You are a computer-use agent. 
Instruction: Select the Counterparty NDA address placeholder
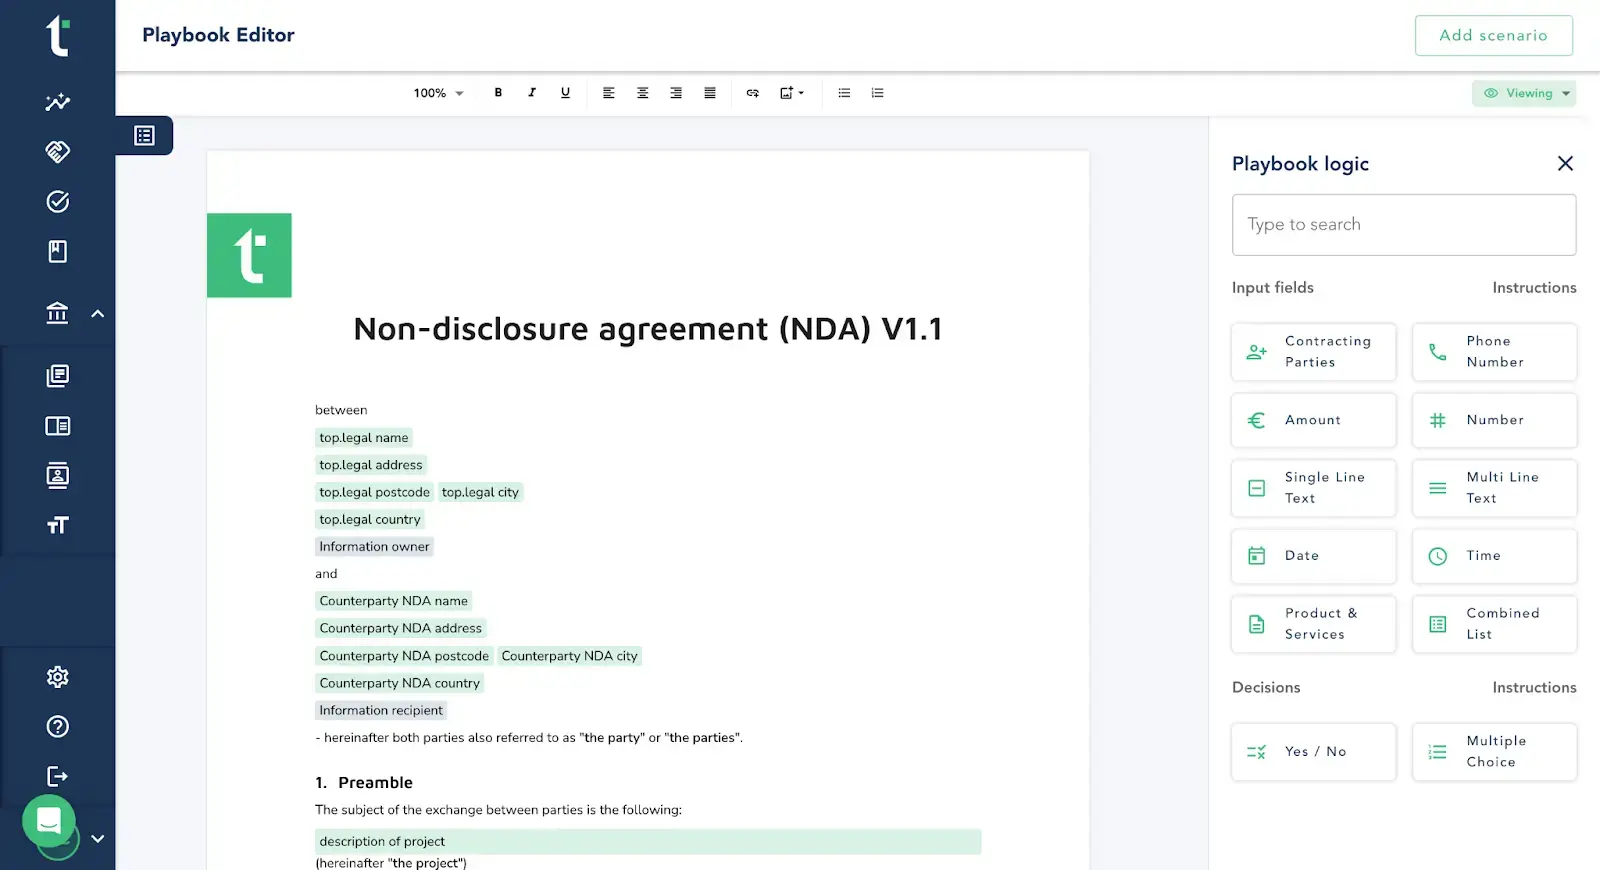point(401,628)
